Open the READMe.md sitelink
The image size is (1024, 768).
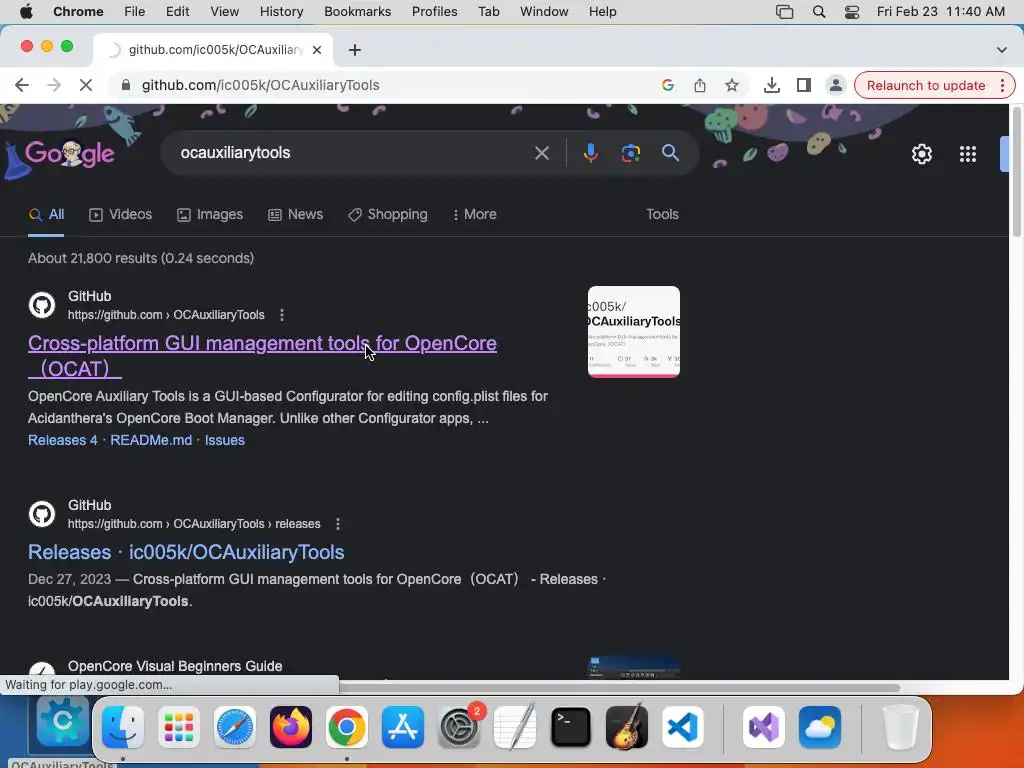(x=151, y=440)
